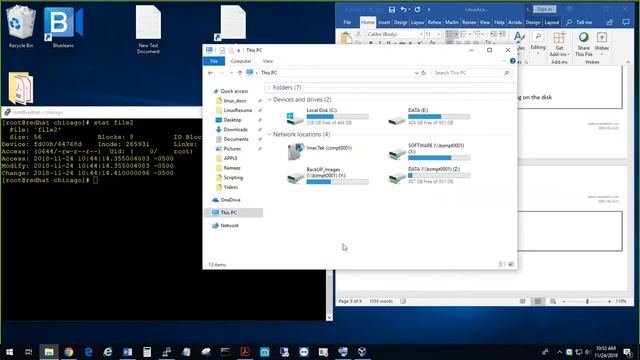This screenshot has width=640, height=360.
Task: Select Network in the navigation pane
Action: [229, 226]
